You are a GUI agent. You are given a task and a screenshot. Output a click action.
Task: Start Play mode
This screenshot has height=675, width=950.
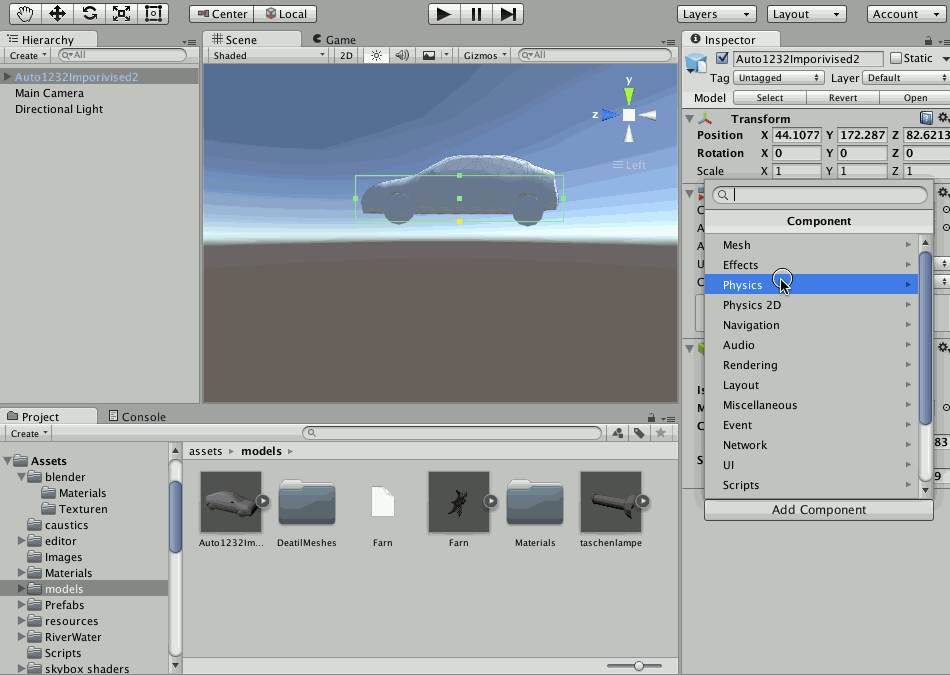pos(444,14)
